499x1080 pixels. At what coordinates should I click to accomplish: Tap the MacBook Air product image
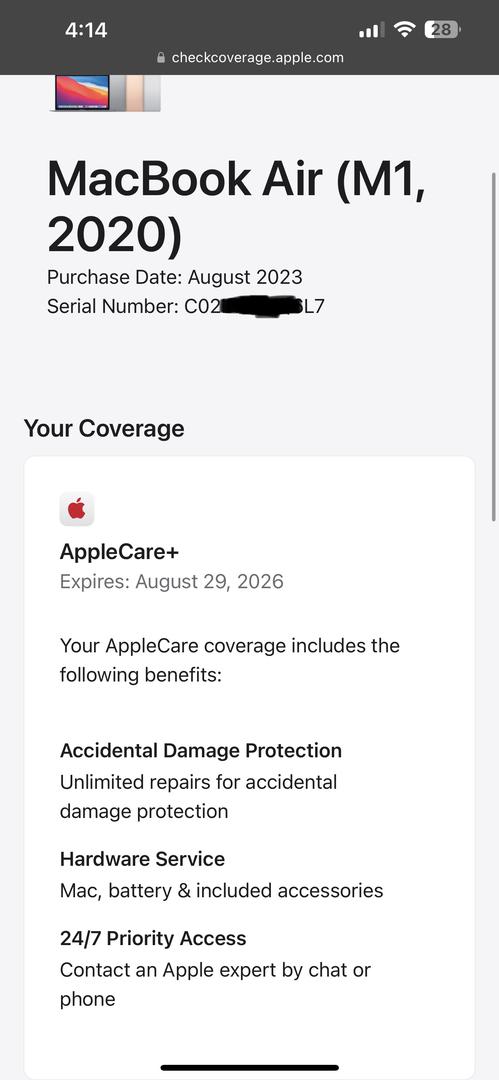(107, 93)
